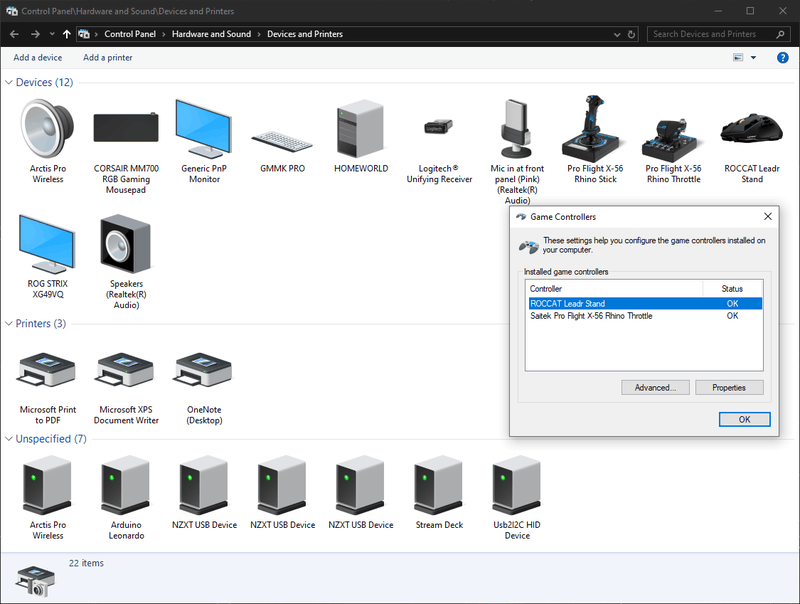The image size is (800, 604).
Task: Click the search magnifier icon
Action: 780,34
